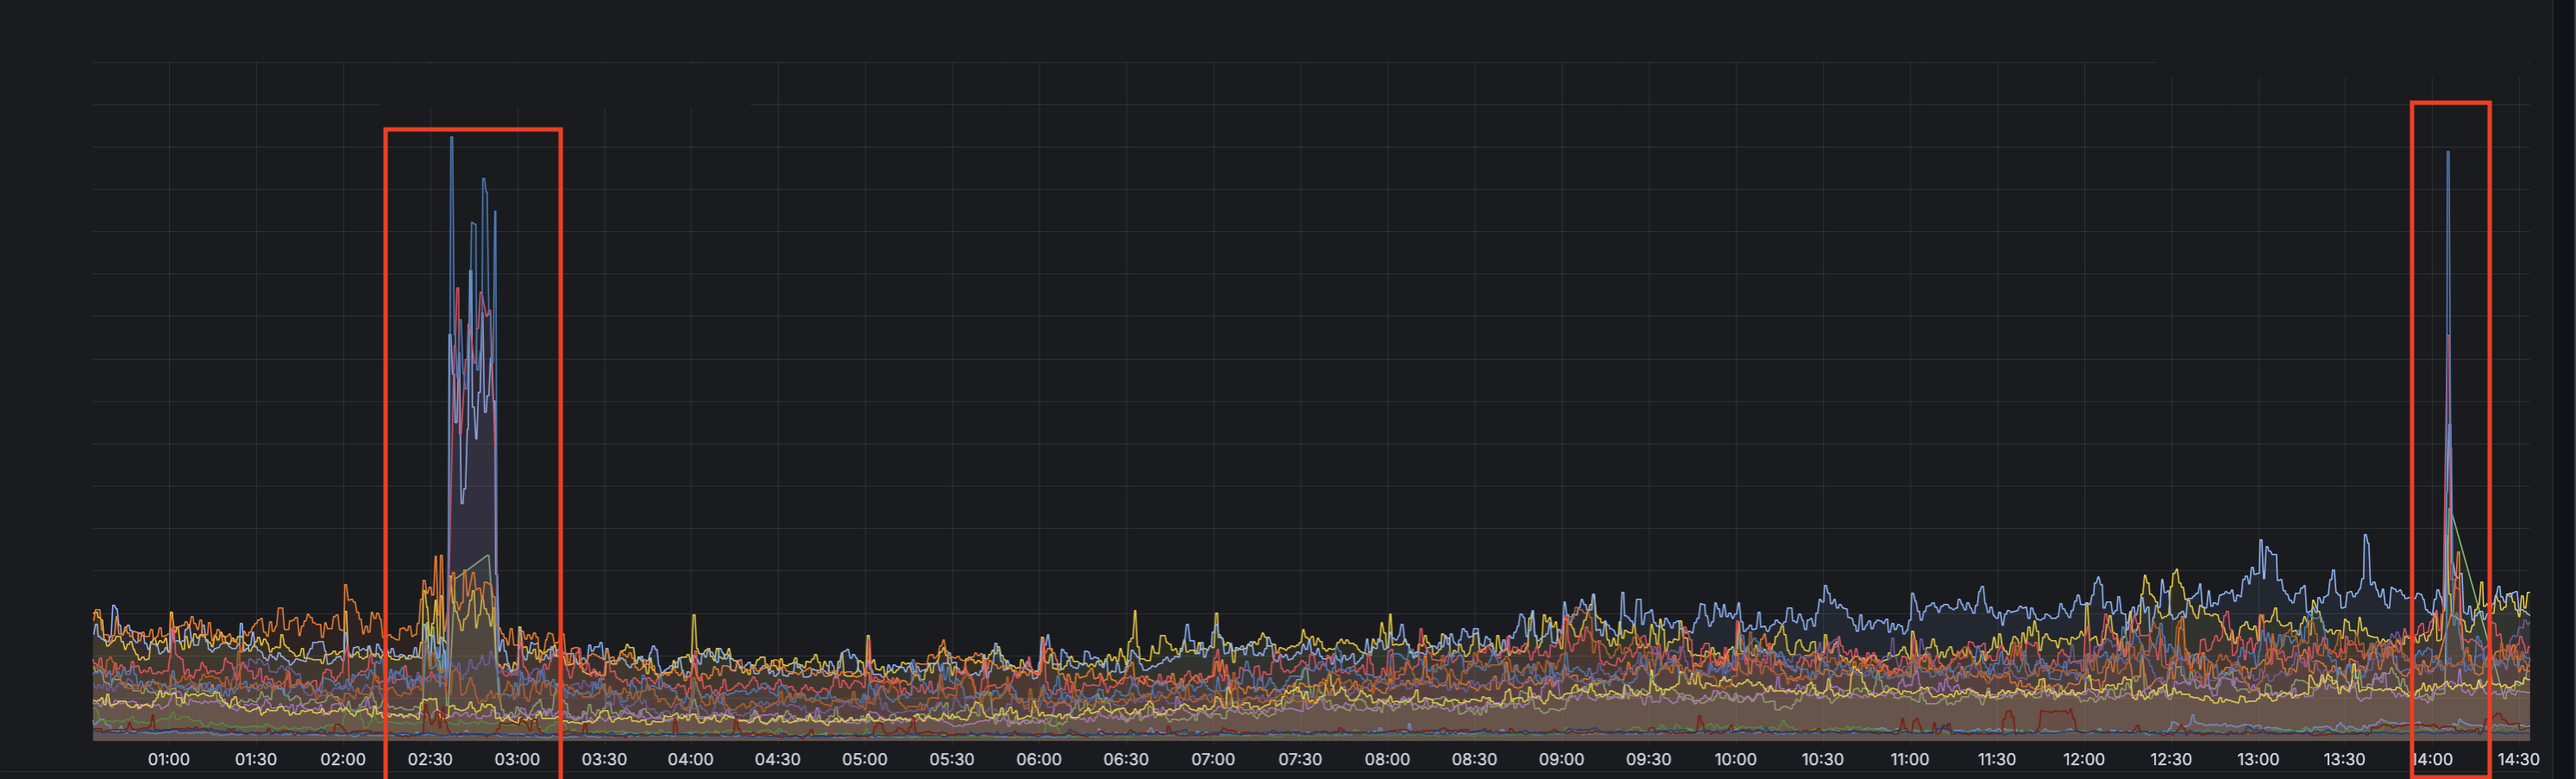Click the blue spike peak near 14:00
2576x779 pixels.
coord(2448,153)
